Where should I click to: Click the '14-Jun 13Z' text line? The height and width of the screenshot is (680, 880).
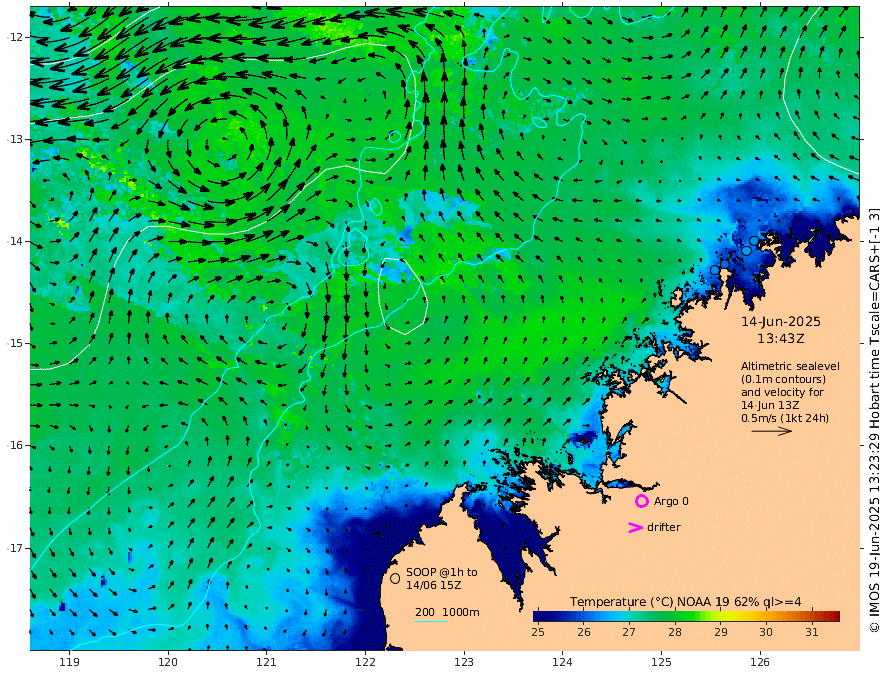[770, 405]
